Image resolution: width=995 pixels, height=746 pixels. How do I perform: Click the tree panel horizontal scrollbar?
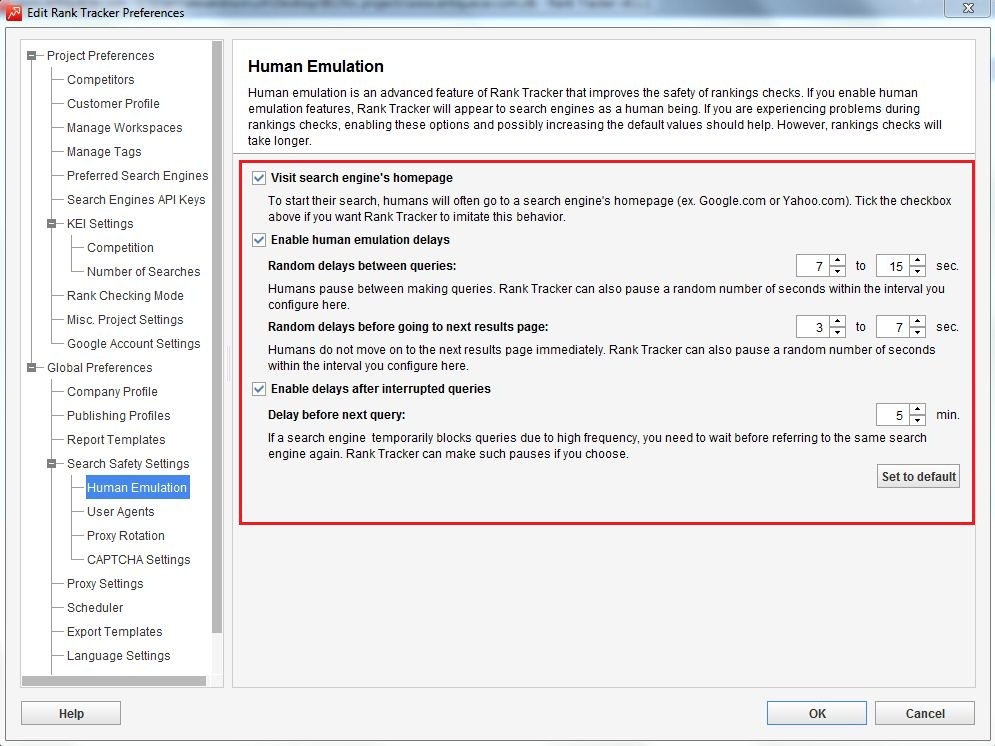[x=114, y=681]
